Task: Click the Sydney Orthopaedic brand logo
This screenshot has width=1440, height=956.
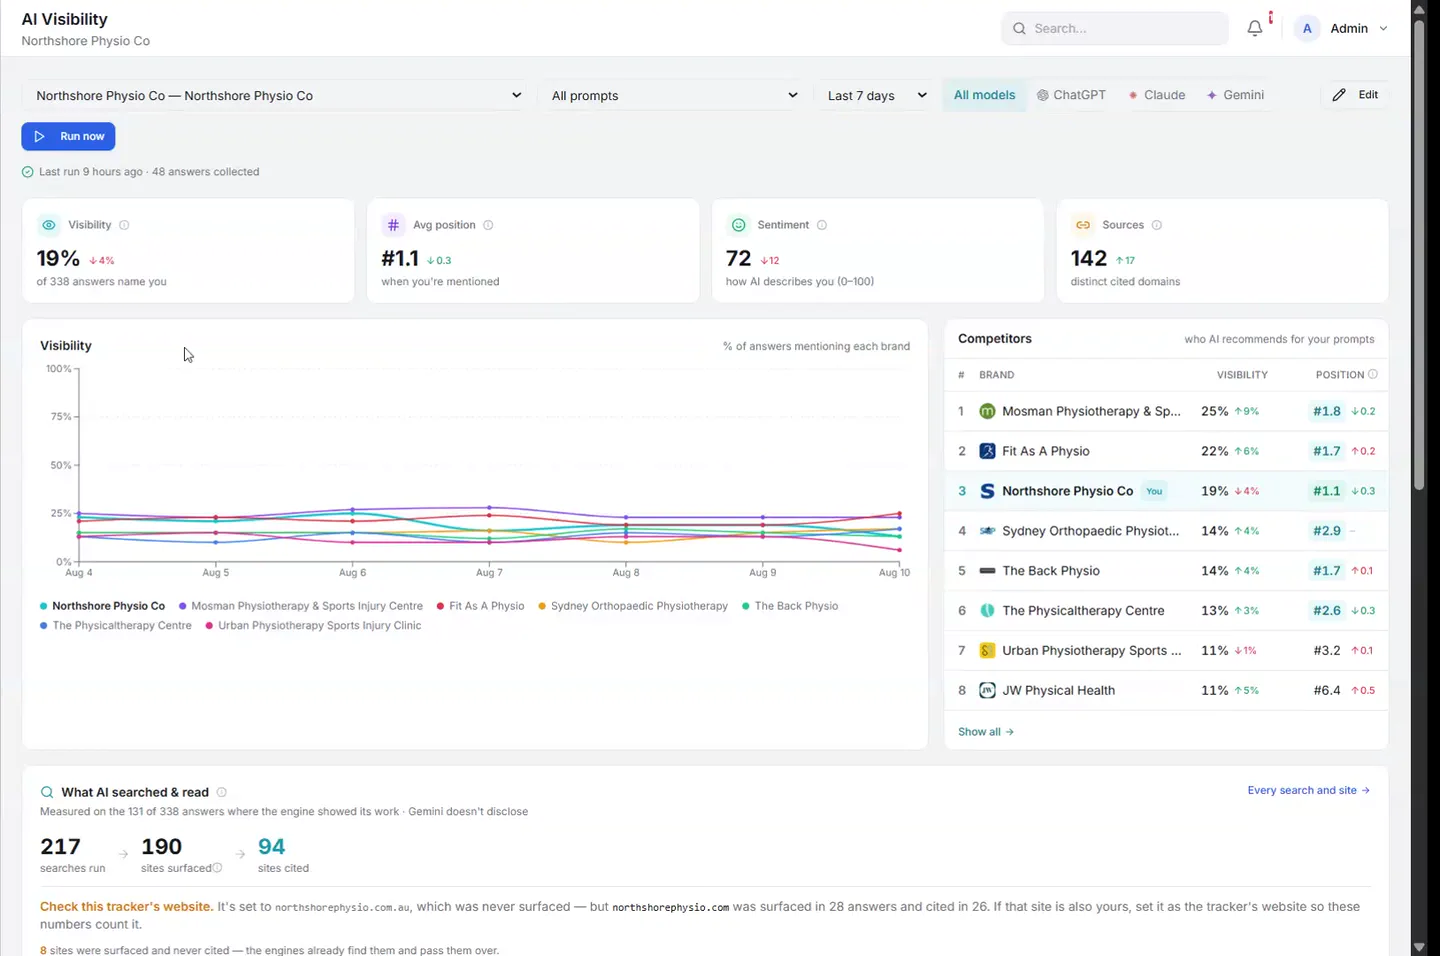Action: [x=987, y=531]
